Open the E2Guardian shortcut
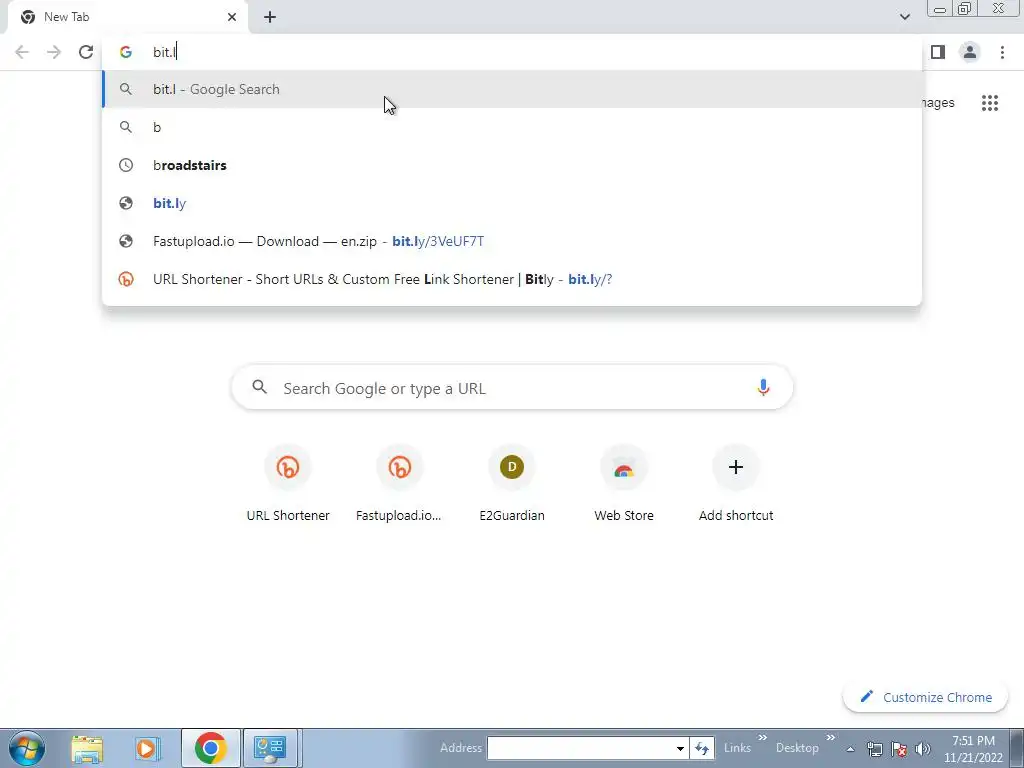The width and height of the screenshot is (1024, 768). pos(512,484)
